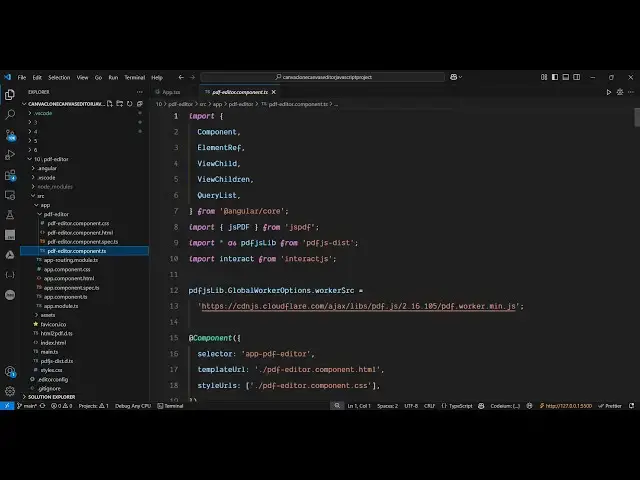
Task: Expand the node_modules folder
Action: pyautogui.click(x=84, y=187)
